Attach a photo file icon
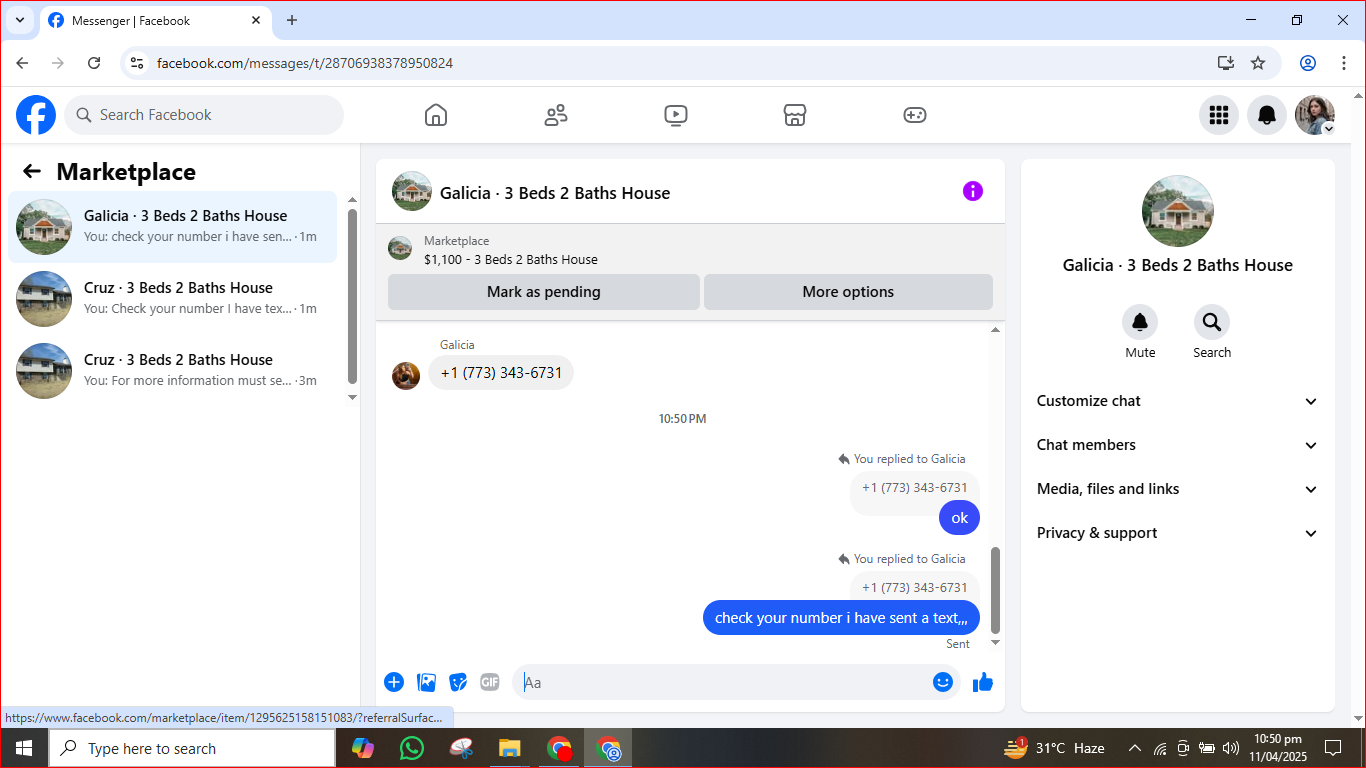This screenshot has height=768, width=1366. [427, 682]
